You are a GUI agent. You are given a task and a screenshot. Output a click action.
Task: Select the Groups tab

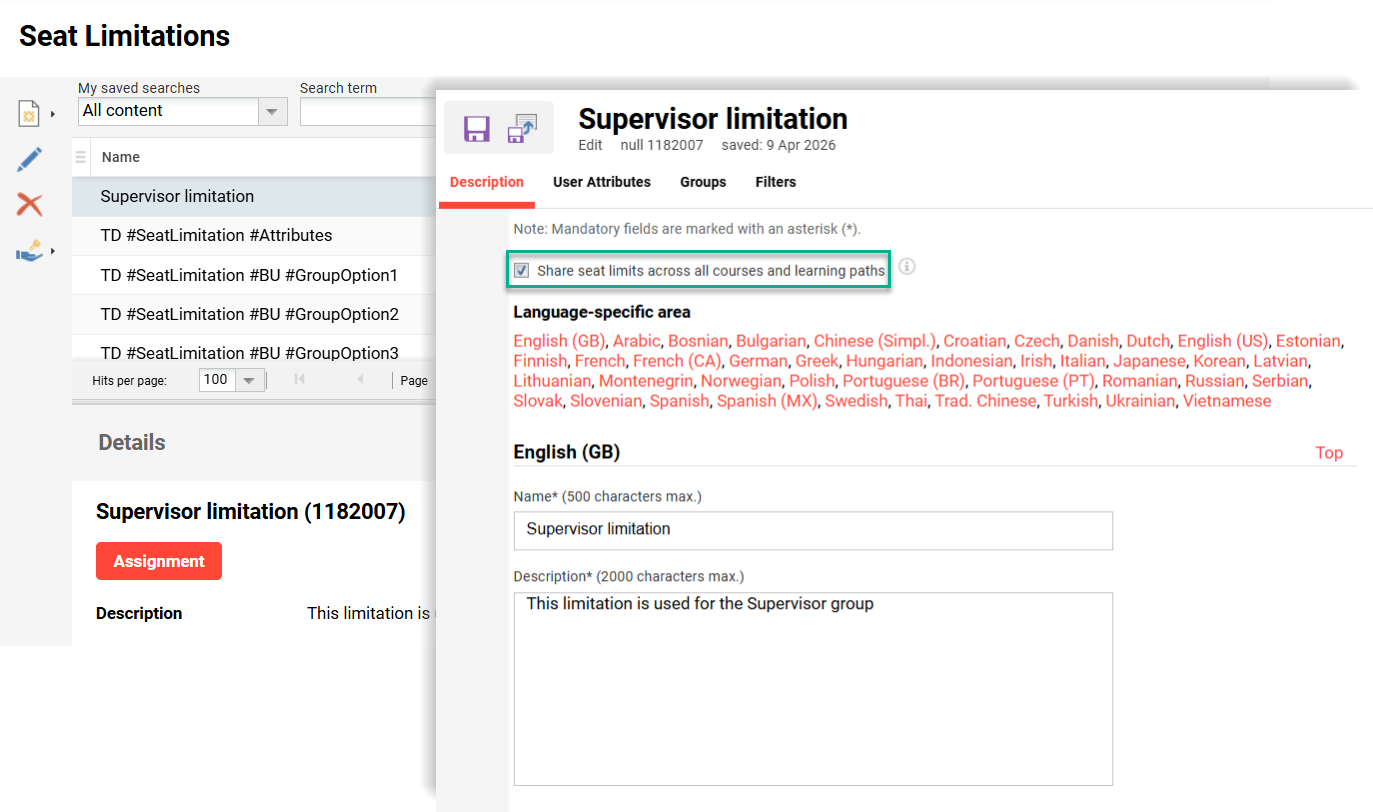(x=703, y=182)
